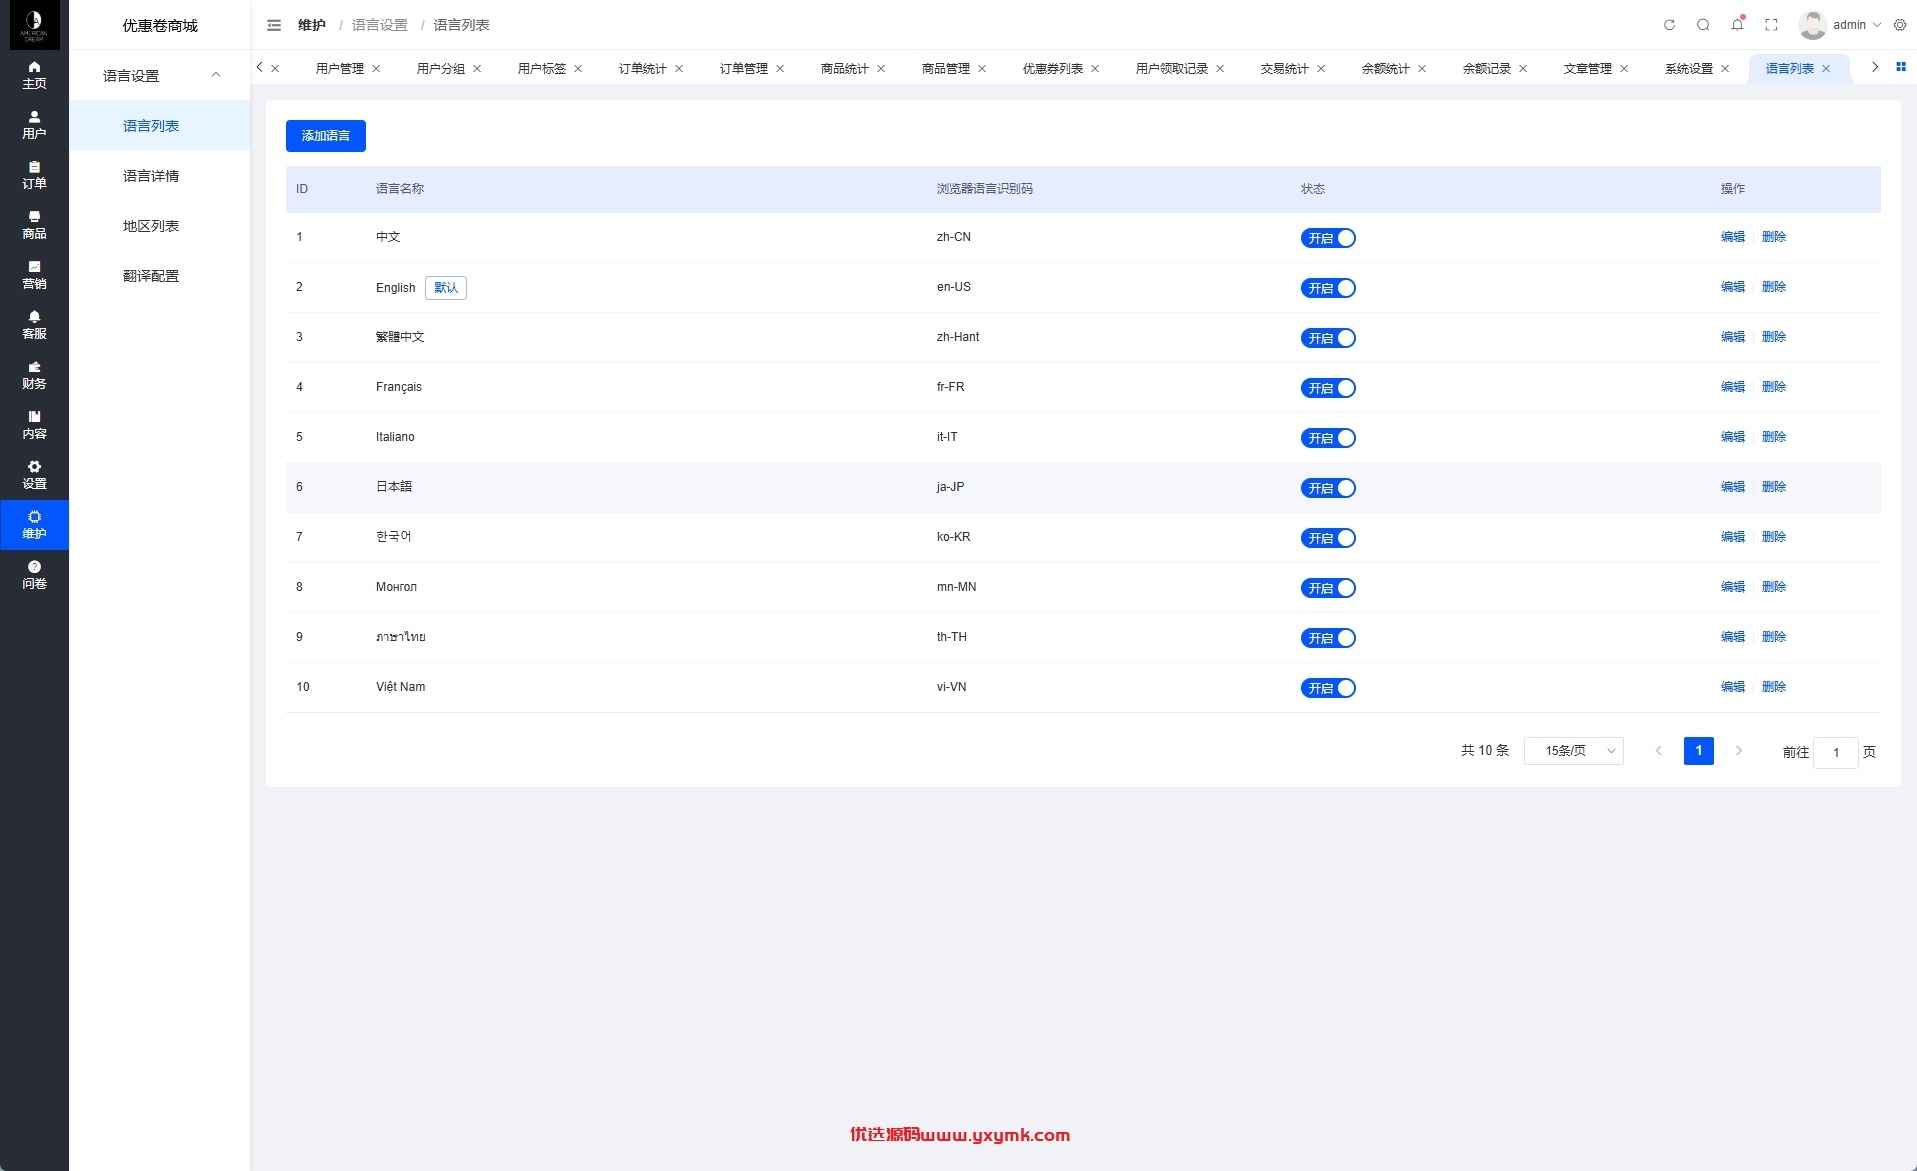Open the 主页 home section in sidebar
1917x1171 pixels.
coord(34,75)
